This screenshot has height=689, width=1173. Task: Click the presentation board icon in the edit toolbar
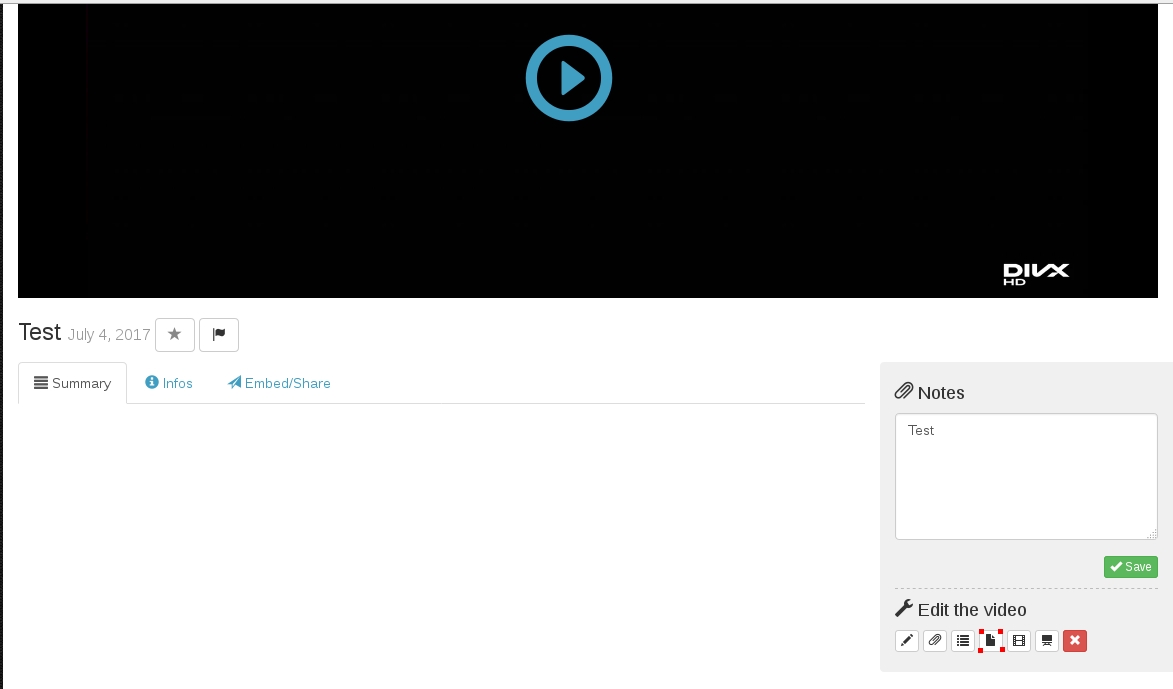1046,641
